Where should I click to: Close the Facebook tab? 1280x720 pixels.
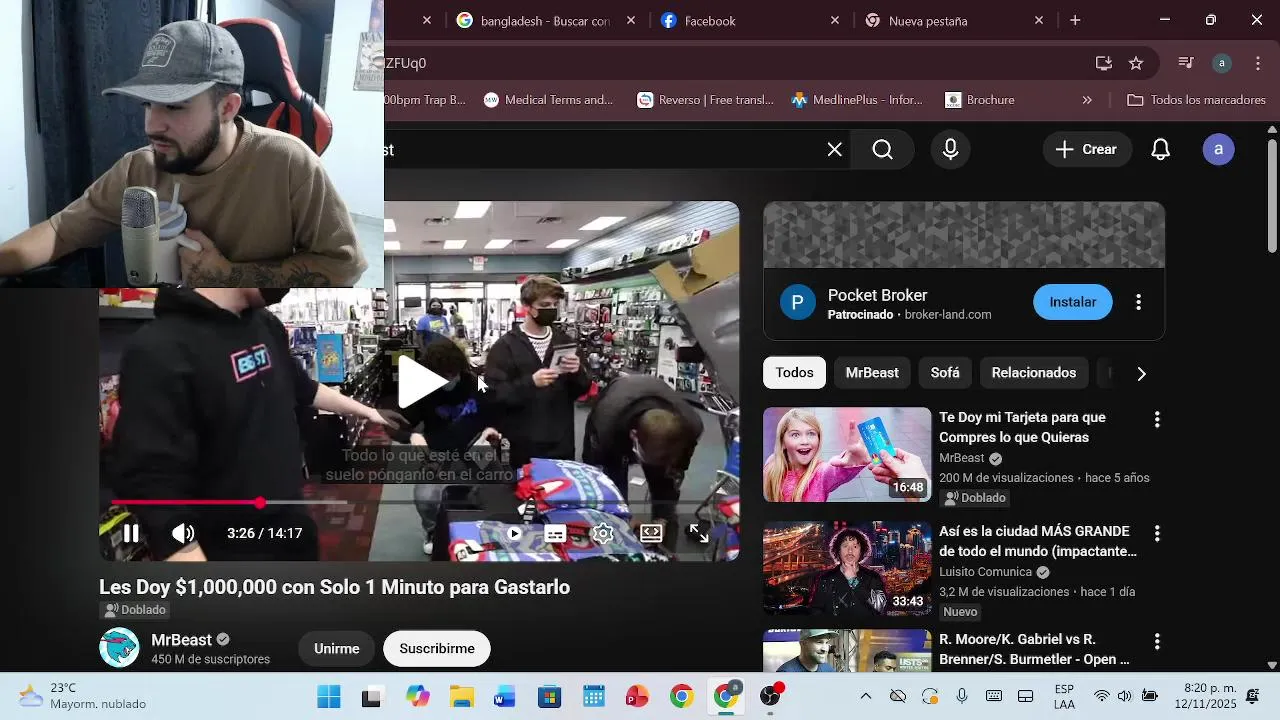pos(835,20)
